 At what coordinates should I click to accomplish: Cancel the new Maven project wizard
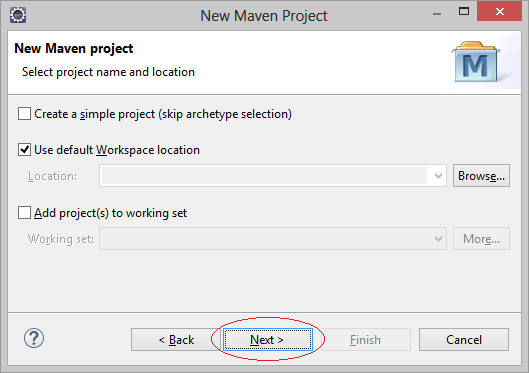click(464, 340)
